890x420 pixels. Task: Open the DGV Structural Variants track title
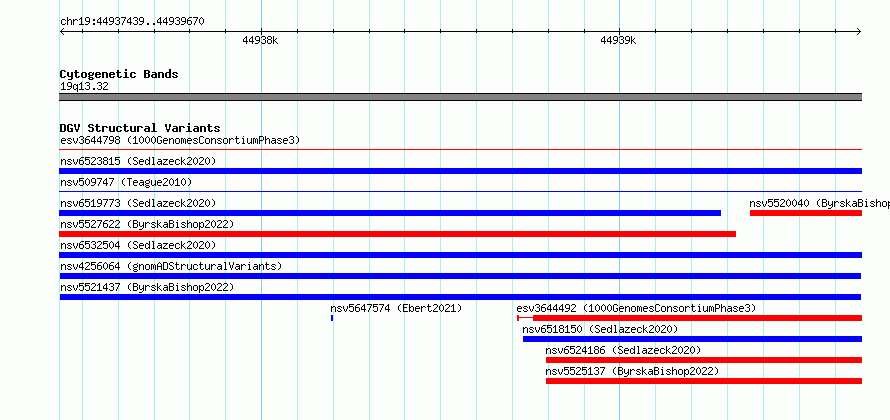click(140, 128)
